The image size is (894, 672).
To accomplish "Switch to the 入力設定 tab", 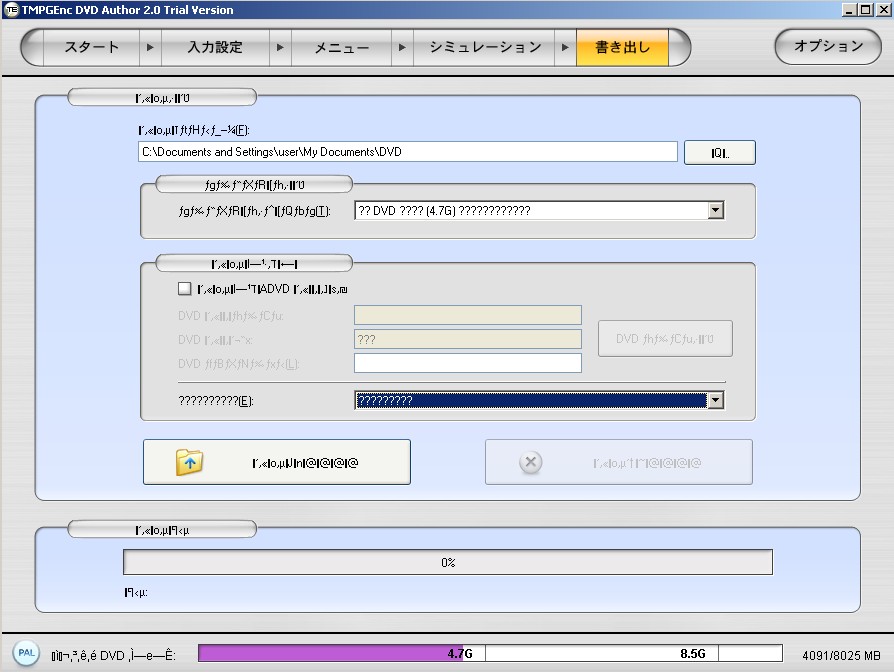I will (x=215, y=47).
